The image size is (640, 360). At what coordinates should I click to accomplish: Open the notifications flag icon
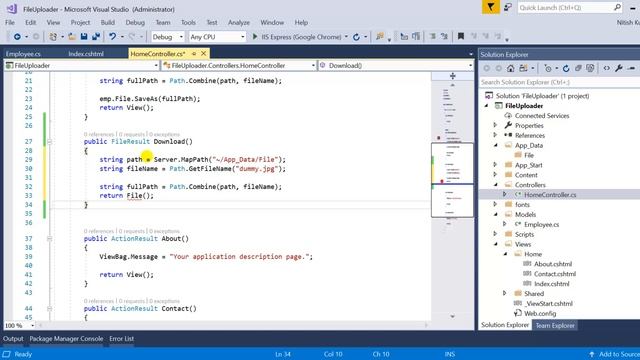(x=491, y=7)
